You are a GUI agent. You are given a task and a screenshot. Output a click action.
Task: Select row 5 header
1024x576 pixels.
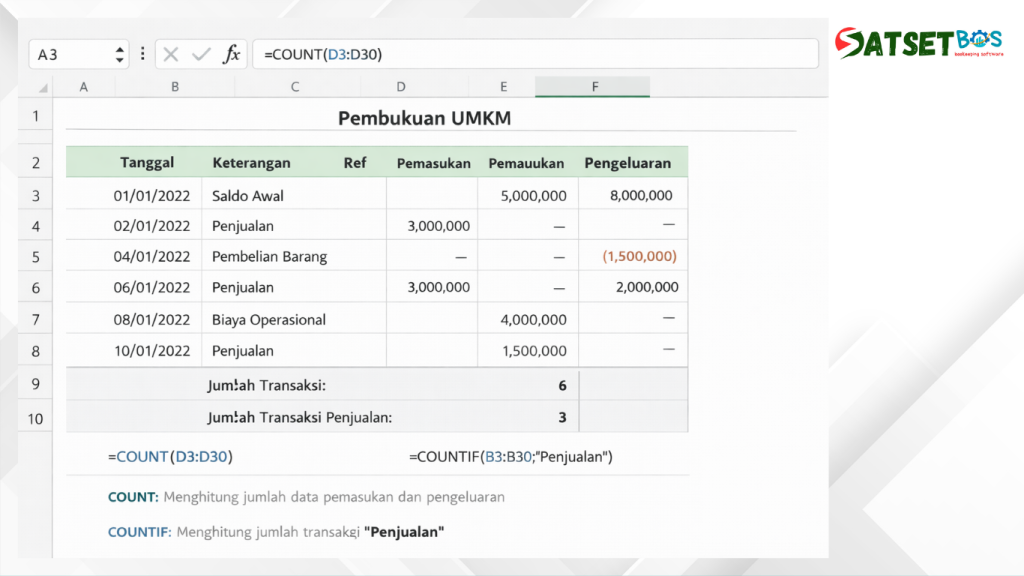[36, 257]
